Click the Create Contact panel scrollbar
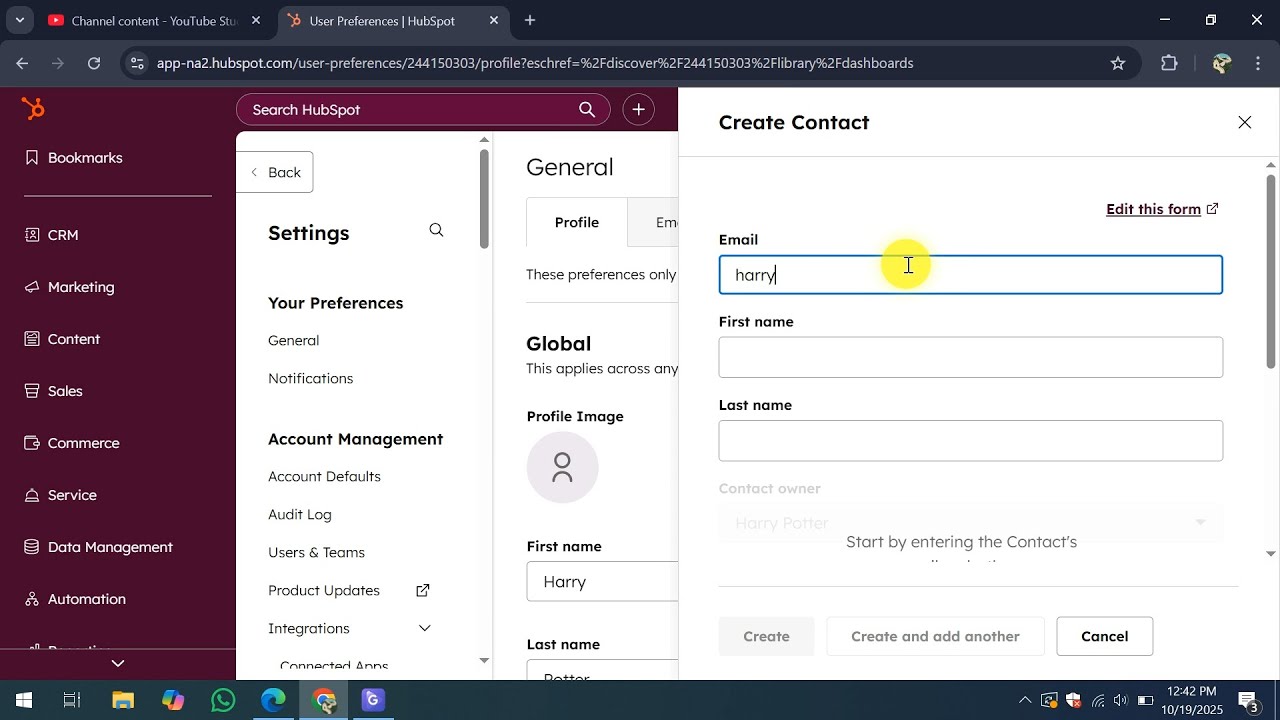This screenshot has width=1280, height=720. 1271,270
